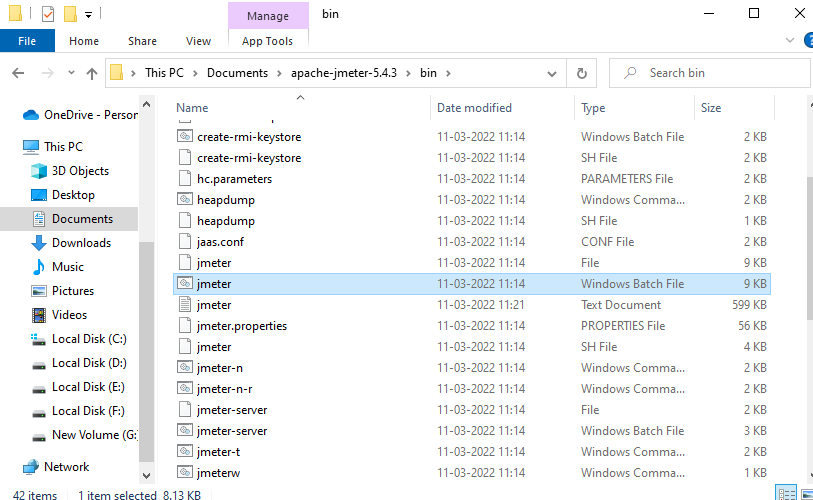Open Music folder in sidebar
Viewport: 813px width, 500px height.
click(57, 267)
